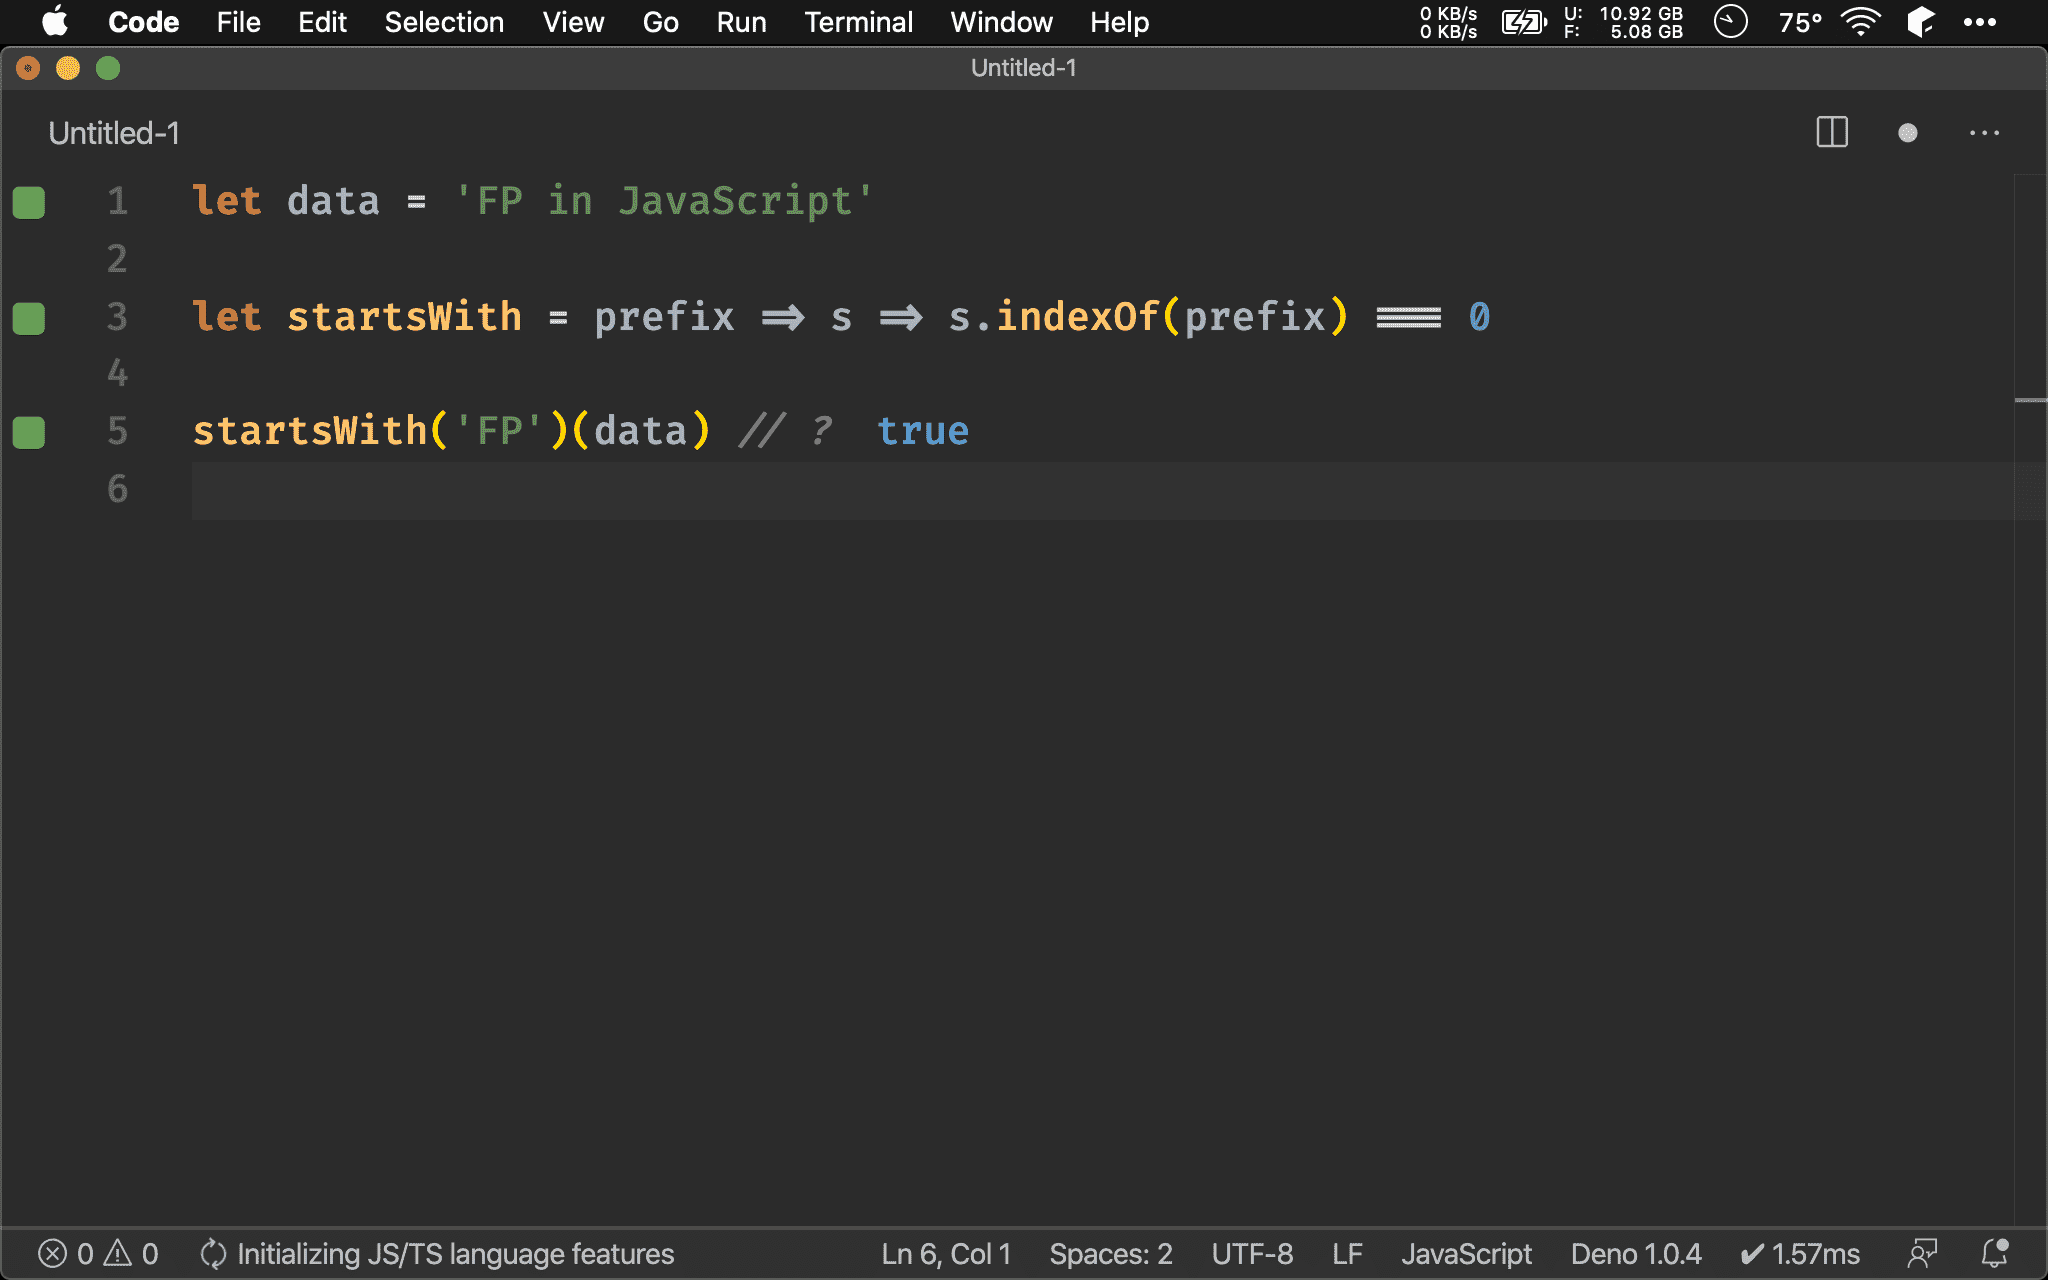Open the notifications bell in status bar
2048x1280 pixels.
click(x=1995, y=1253)
